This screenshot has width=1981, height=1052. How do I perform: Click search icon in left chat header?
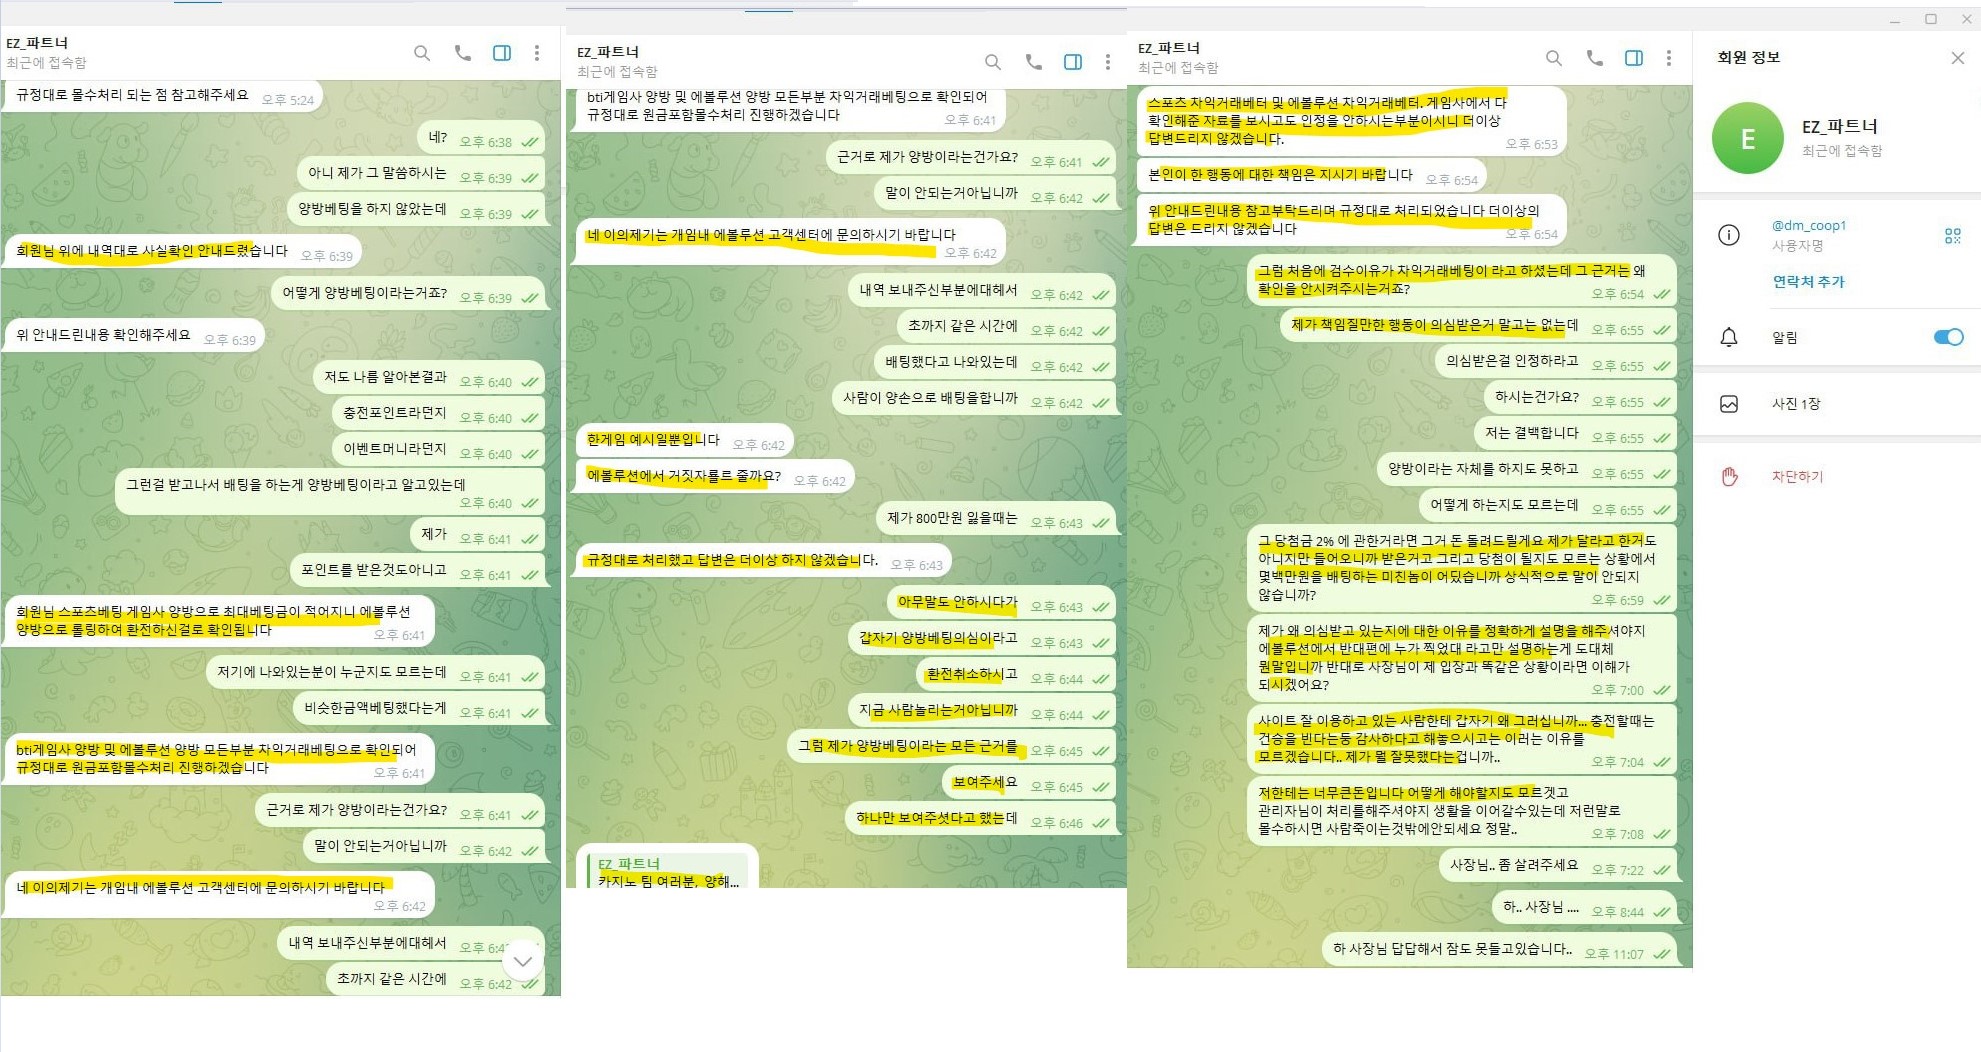(422, 53)
